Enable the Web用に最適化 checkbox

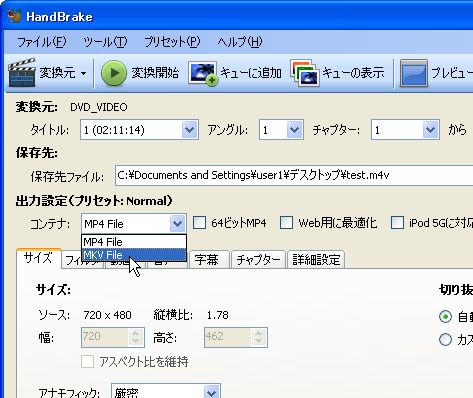click(287, 223)
